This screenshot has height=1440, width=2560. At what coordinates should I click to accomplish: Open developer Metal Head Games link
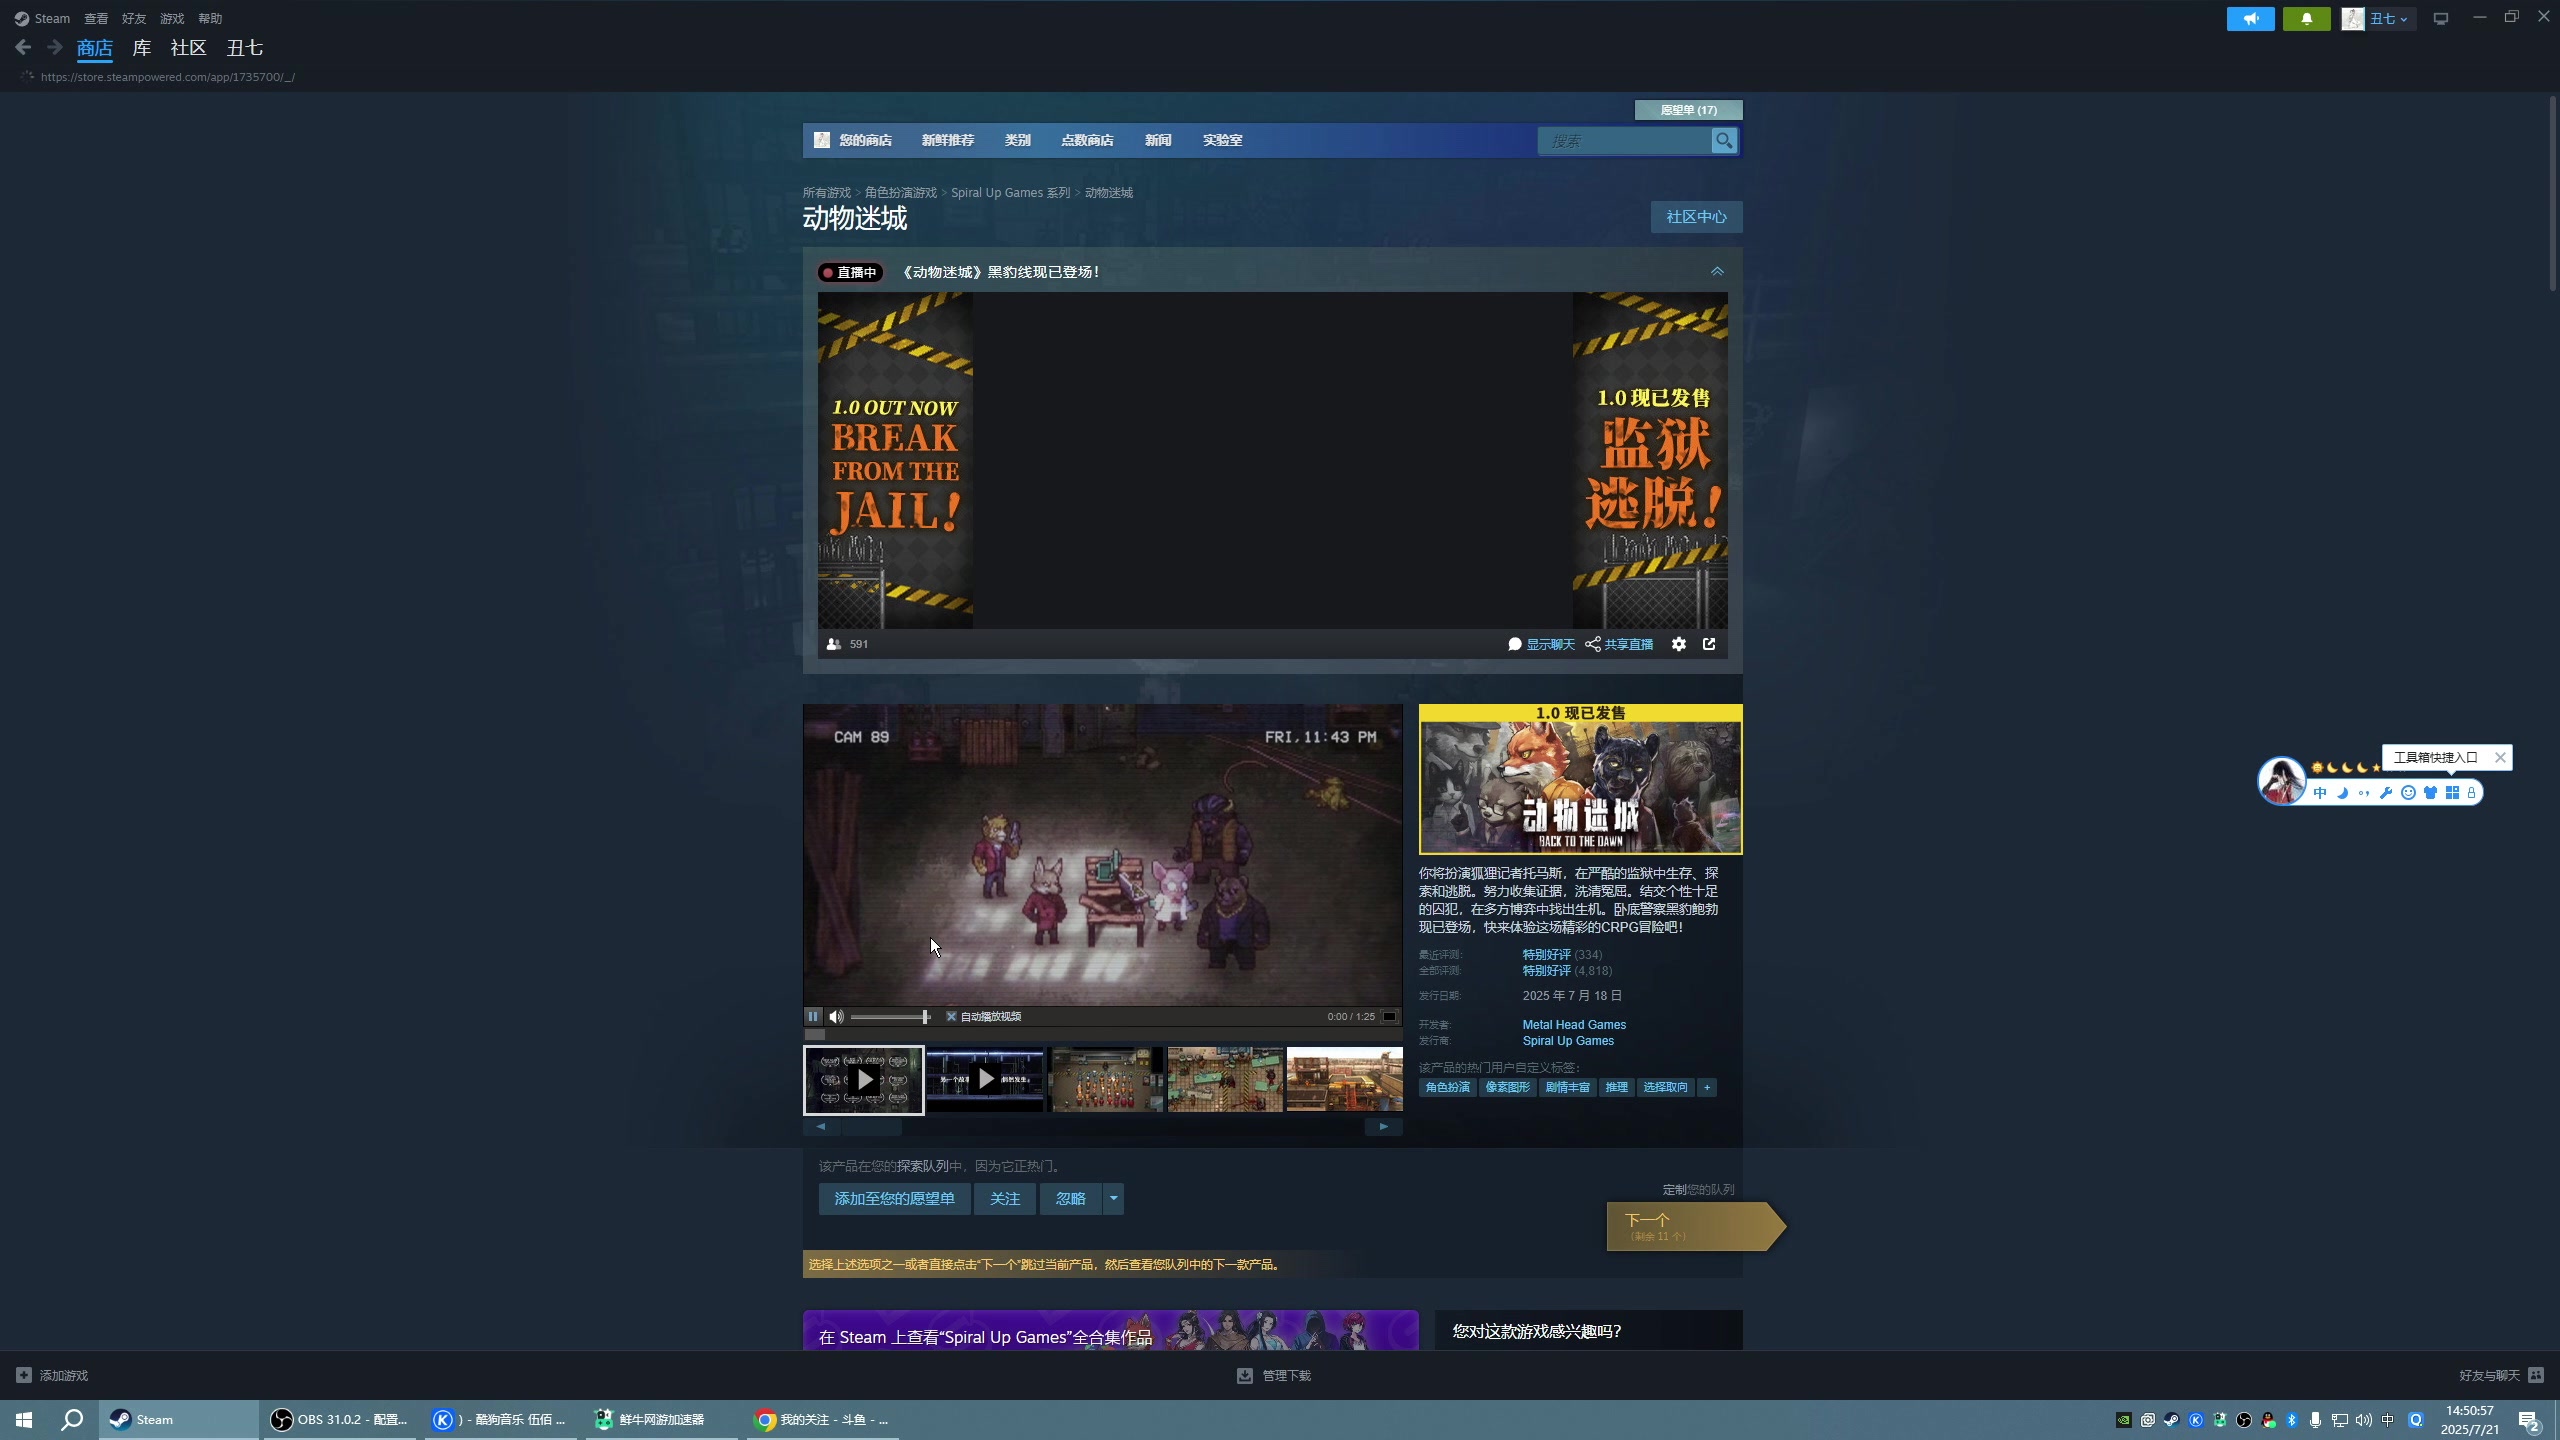pos(1574,1025)
